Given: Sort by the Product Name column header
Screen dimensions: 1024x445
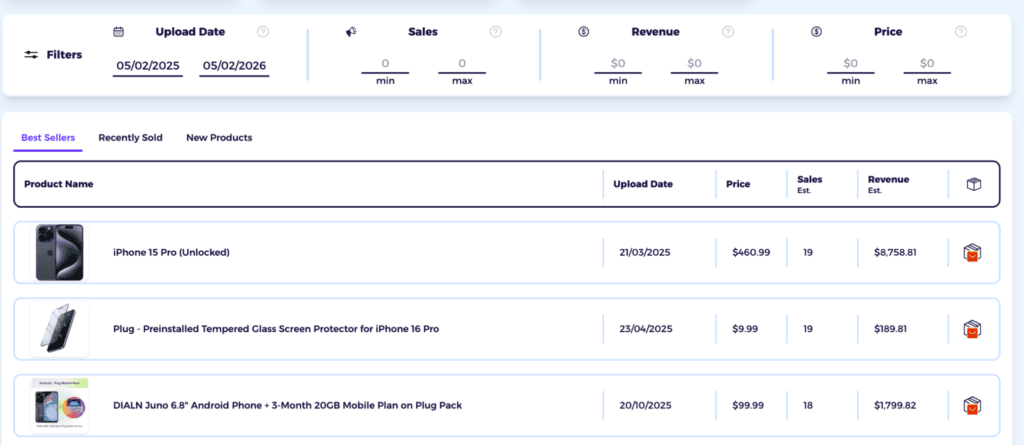Looking at the screenshot, I should [59, 184].
